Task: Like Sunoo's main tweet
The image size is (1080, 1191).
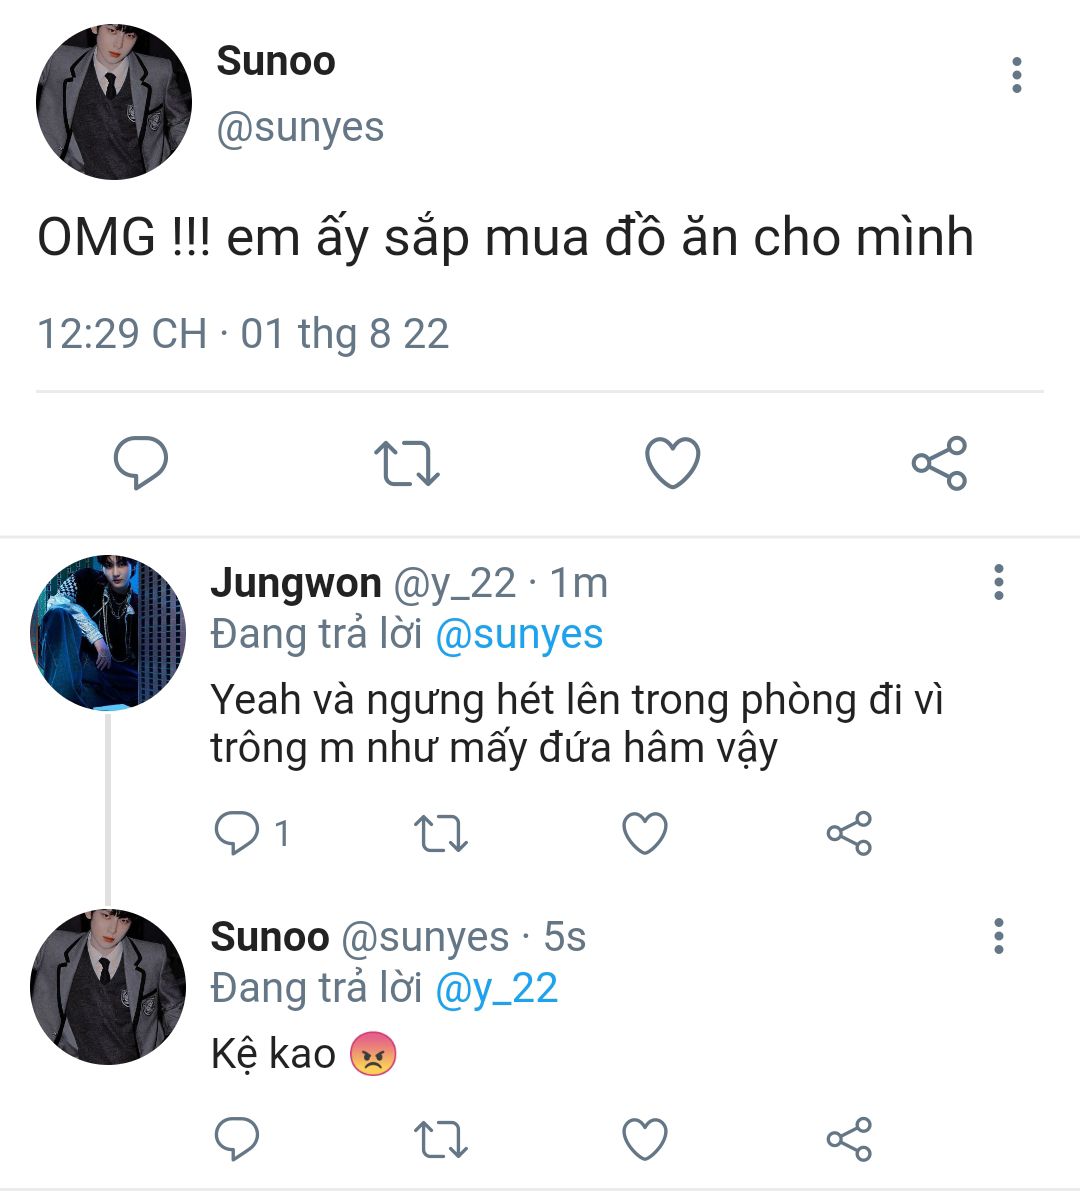Action: (x=672, y=463)
